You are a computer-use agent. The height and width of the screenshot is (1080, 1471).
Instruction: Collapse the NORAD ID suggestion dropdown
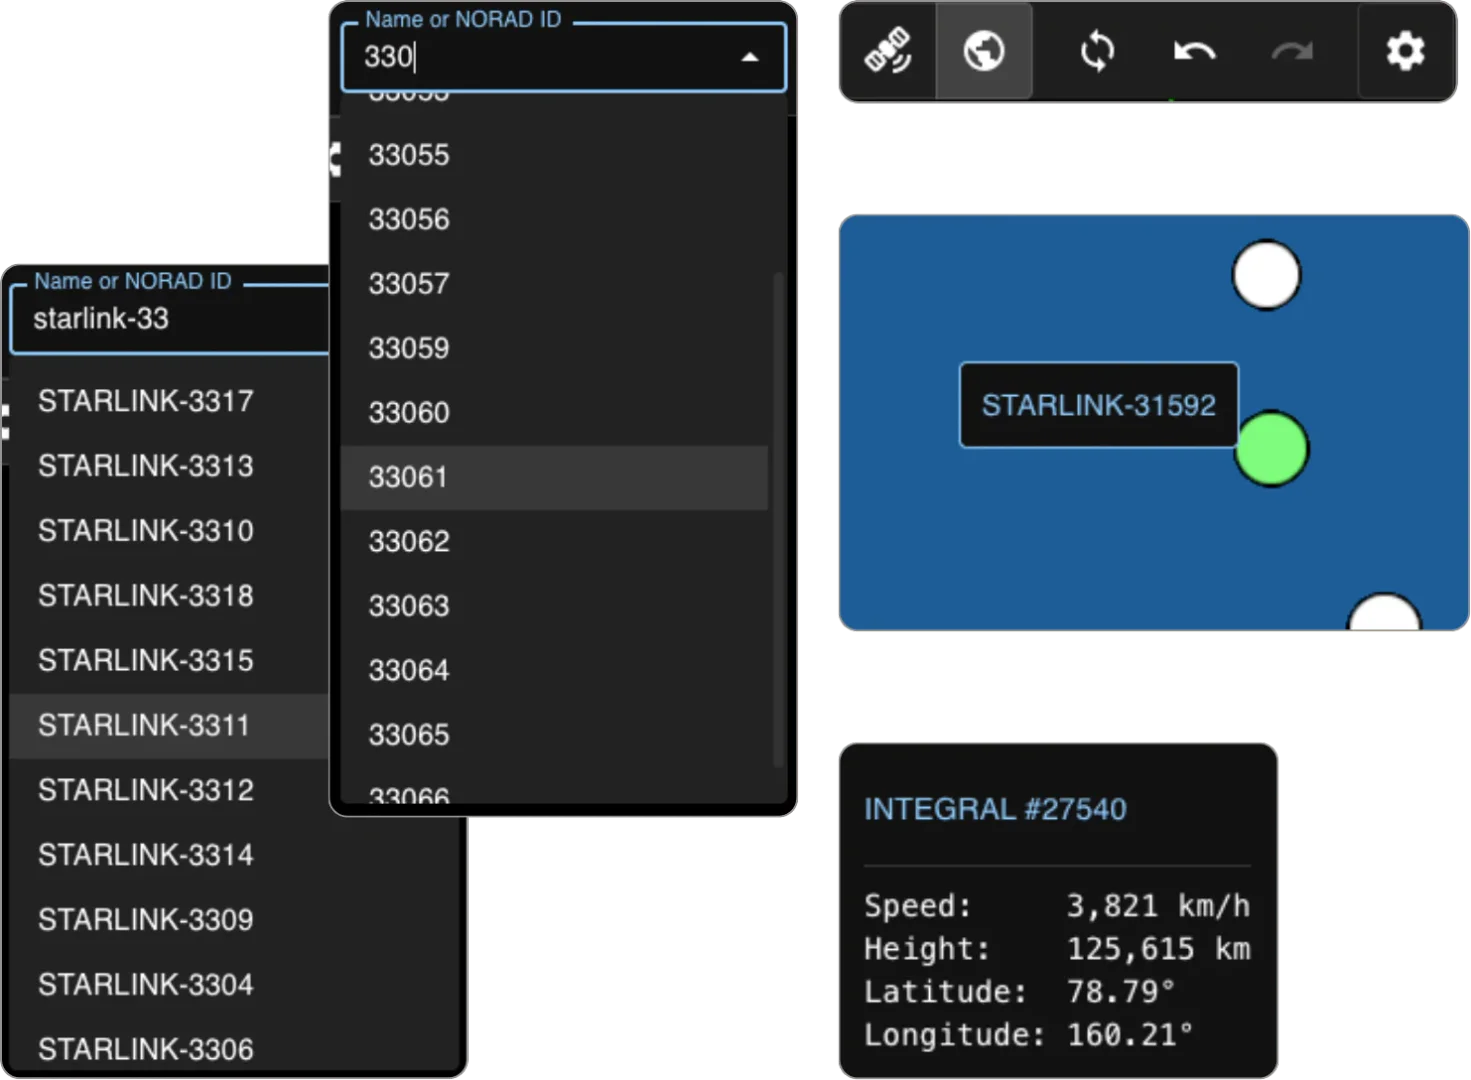[750, 57]
